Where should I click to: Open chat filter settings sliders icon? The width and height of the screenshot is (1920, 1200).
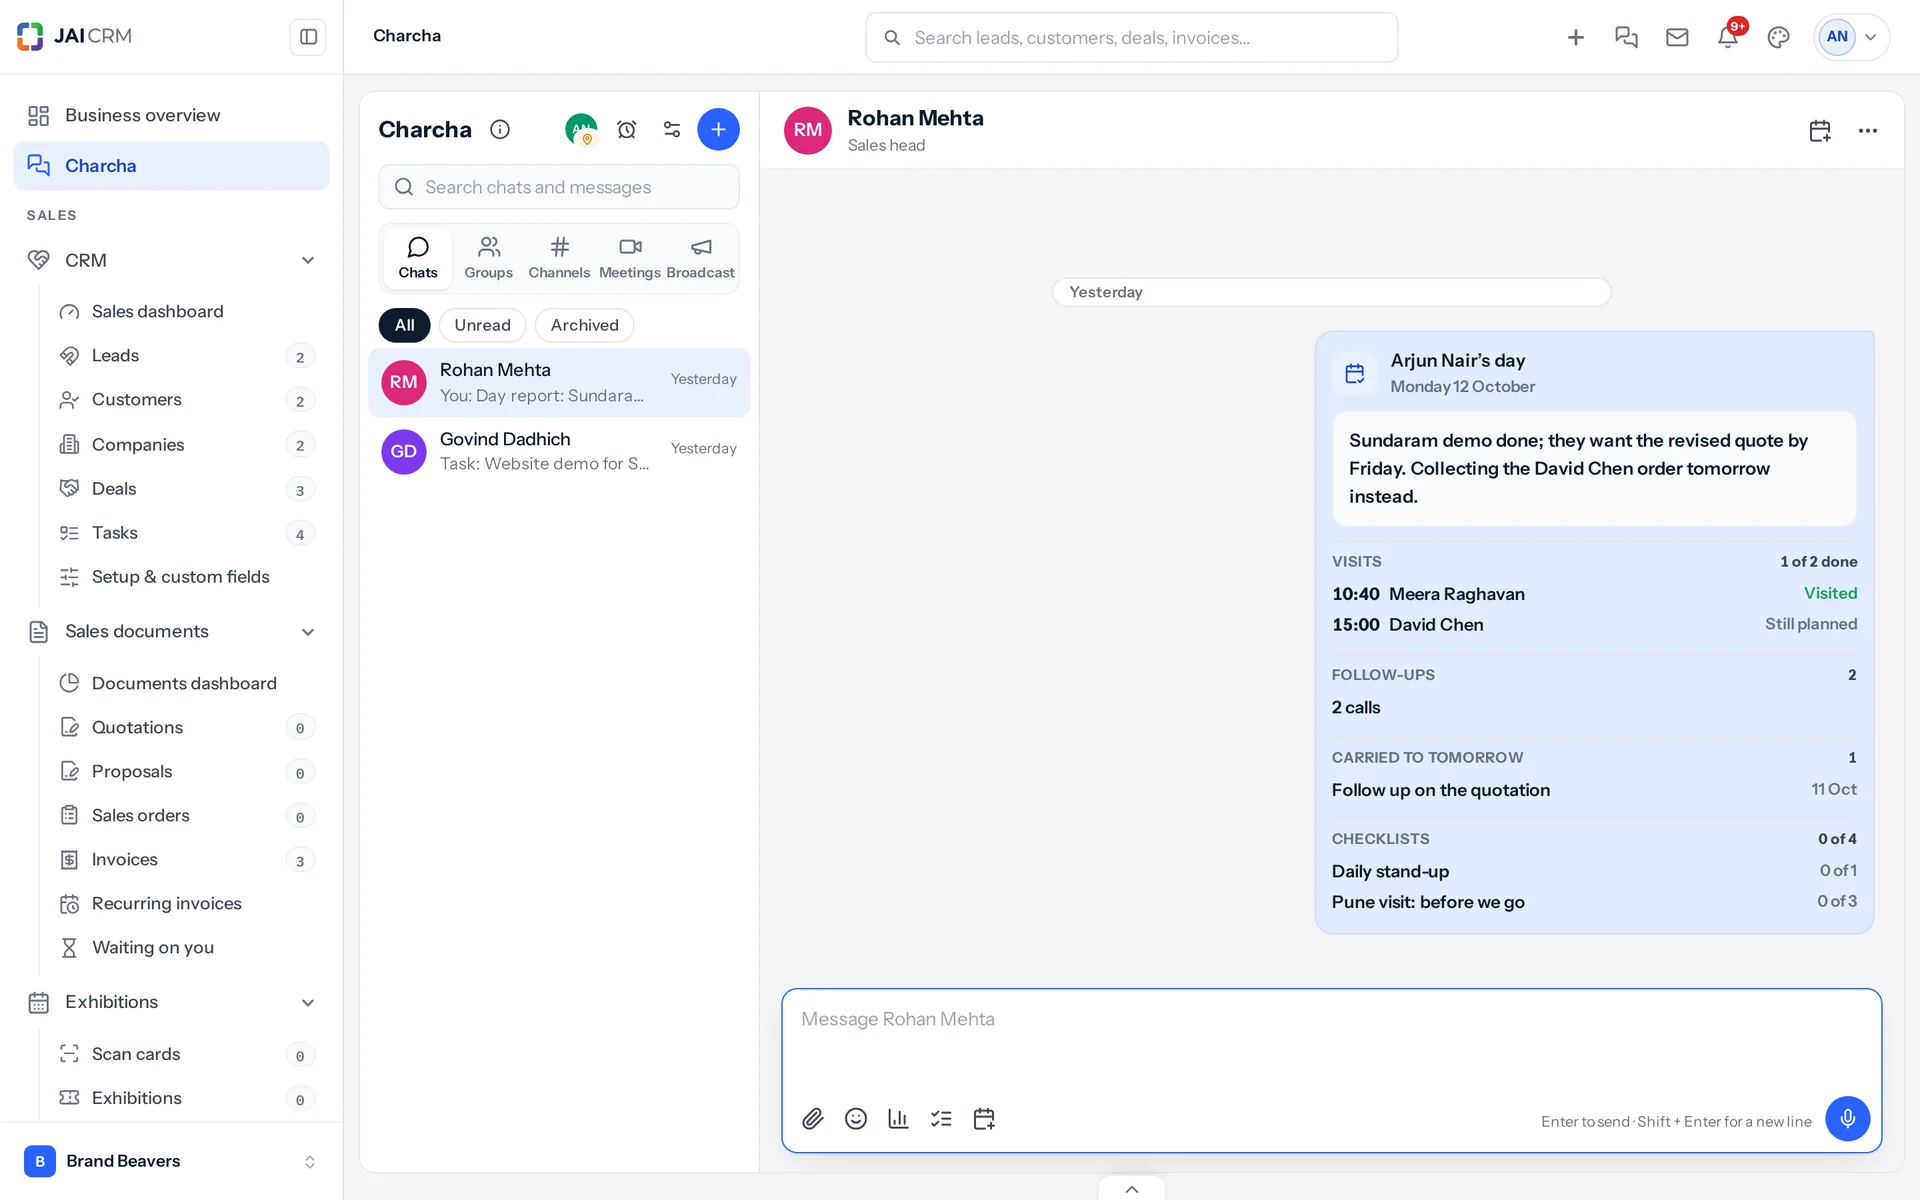tap(672, 129)
